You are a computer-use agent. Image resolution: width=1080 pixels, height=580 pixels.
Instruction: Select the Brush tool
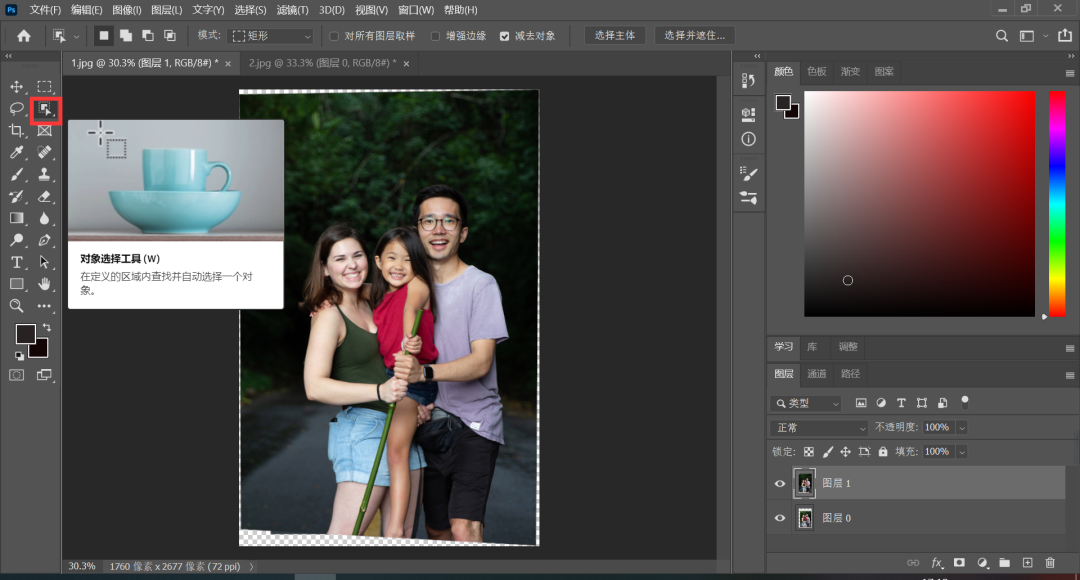tap(17, 174)
